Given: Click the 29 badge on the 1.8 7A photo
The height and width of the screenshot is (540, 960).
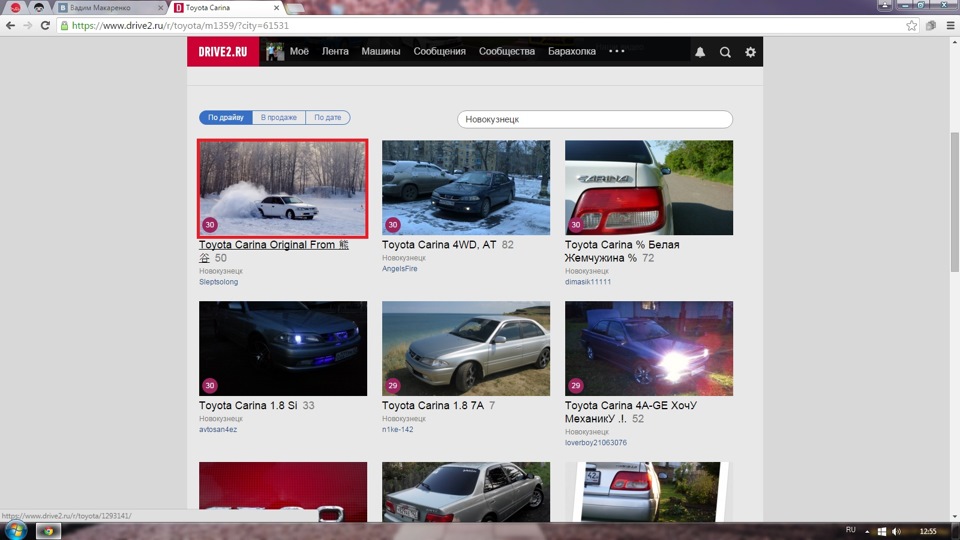Looking at the screenshot, I should point(393,386).
